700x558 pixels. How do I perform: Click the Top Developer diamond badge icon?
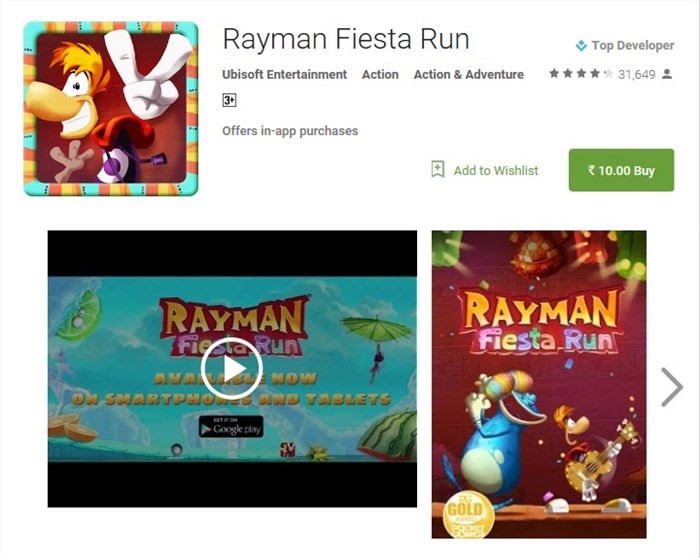coord(581,46)
